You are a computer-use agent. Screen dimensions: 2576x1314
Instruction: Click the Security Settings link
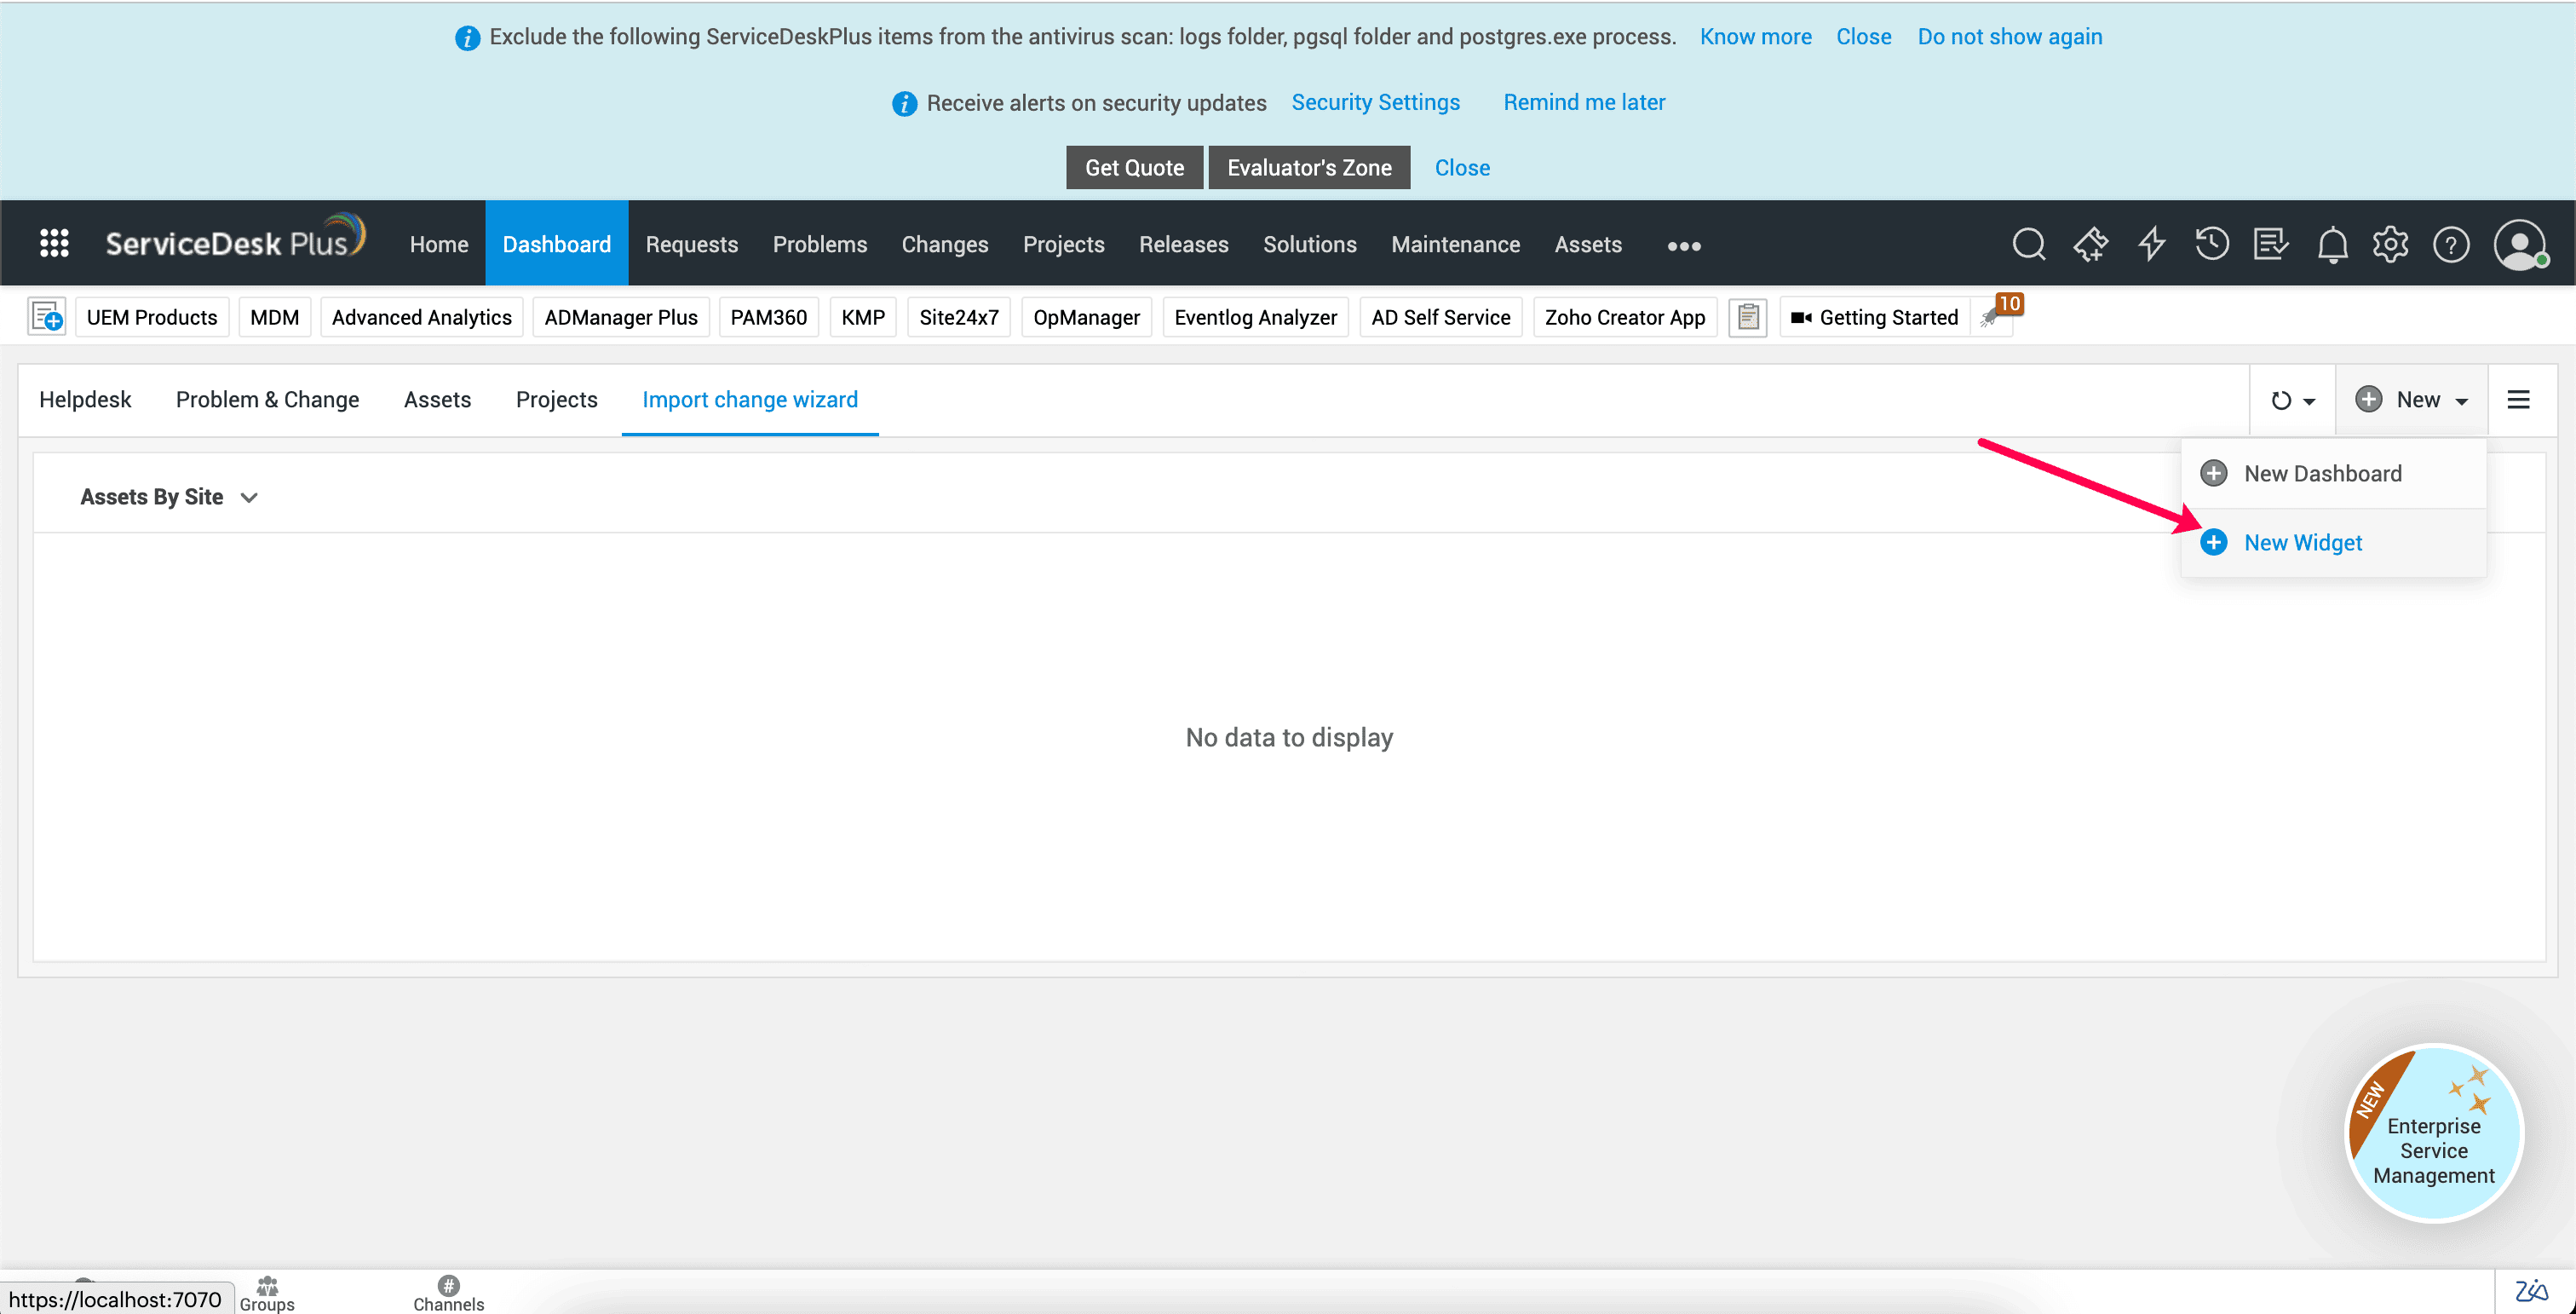pyautogui.click(x=1375, y=102)
